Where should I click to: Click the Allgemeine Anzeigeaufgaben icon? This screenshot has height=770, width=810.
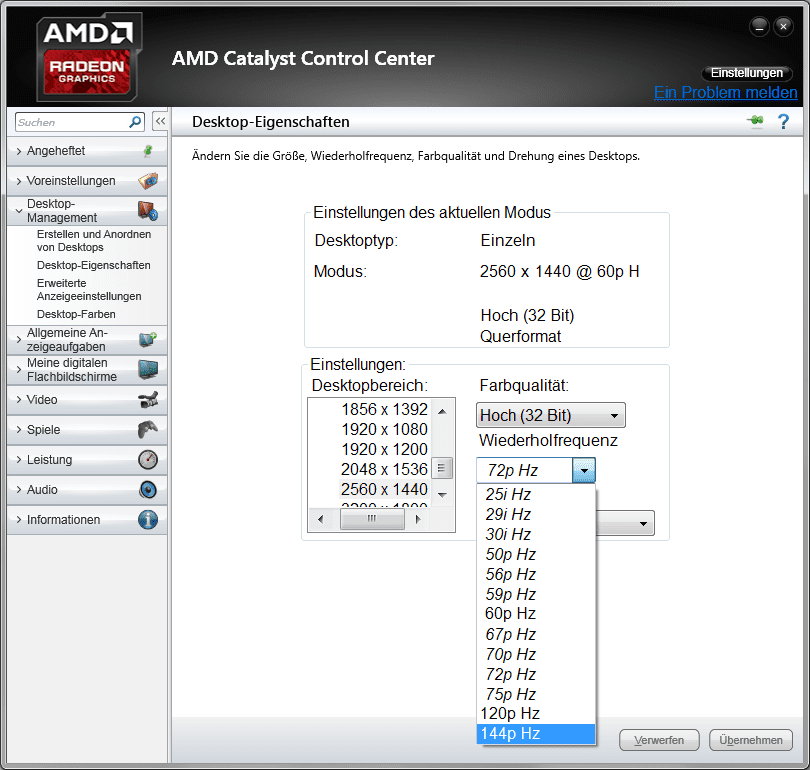pyautogui.click(x=148, y=339)
